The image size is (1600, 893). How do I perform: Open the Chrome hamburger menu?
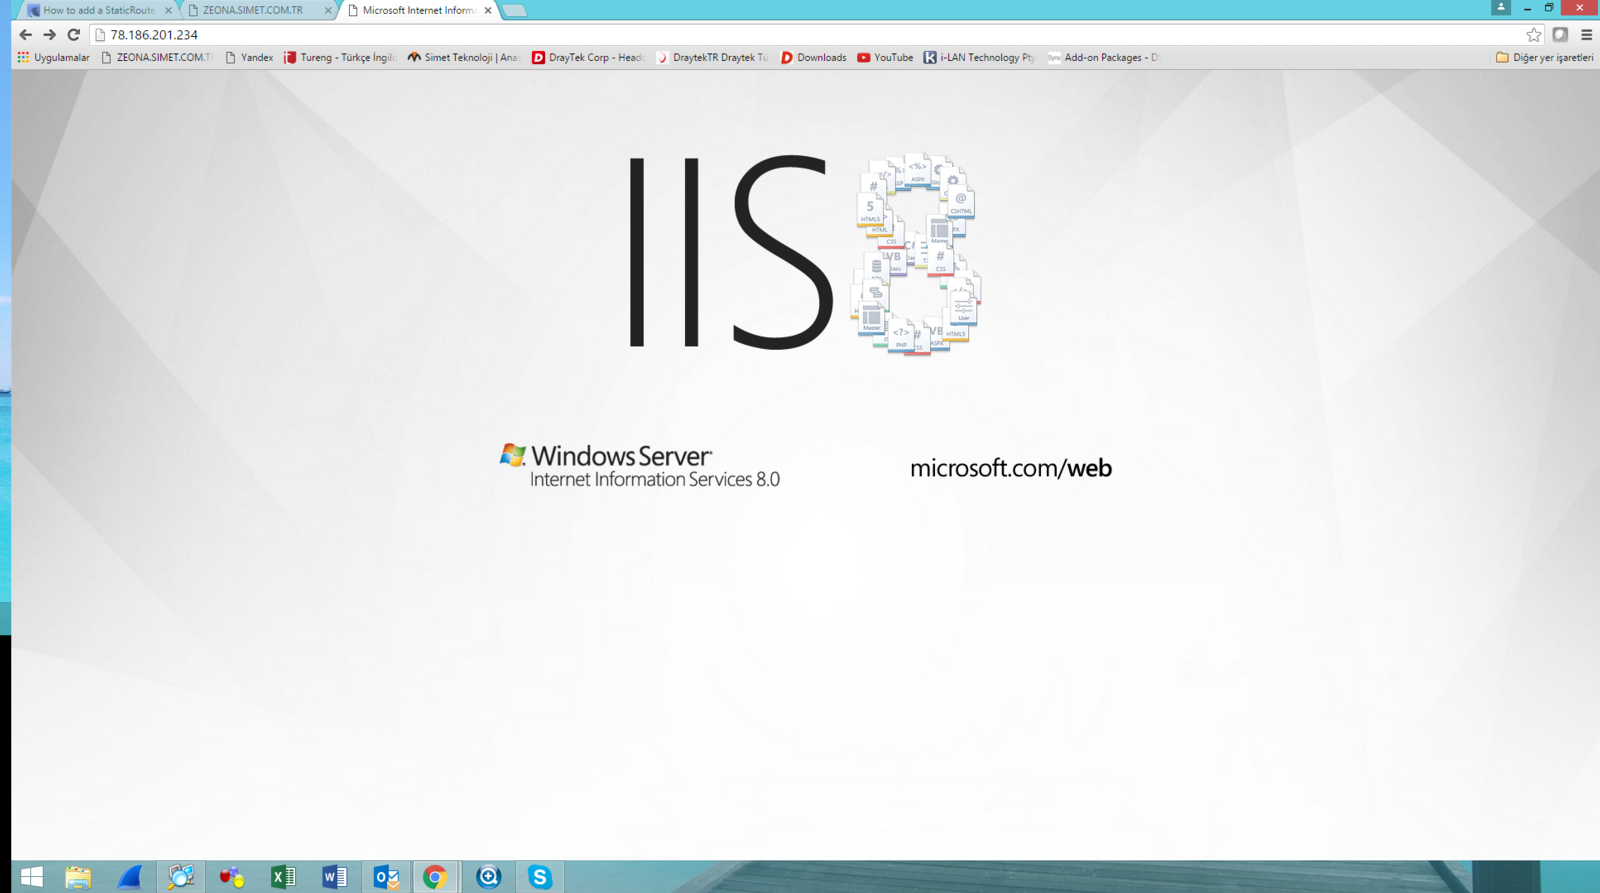pyautogui.click(x=1586, y=35)
